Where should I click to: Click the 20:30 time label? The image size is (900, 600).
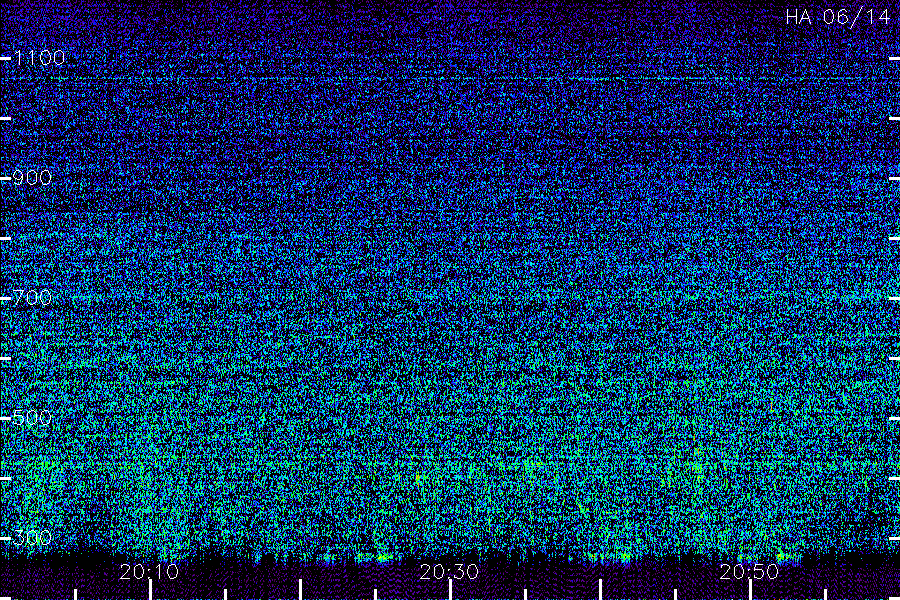(449, 571)
